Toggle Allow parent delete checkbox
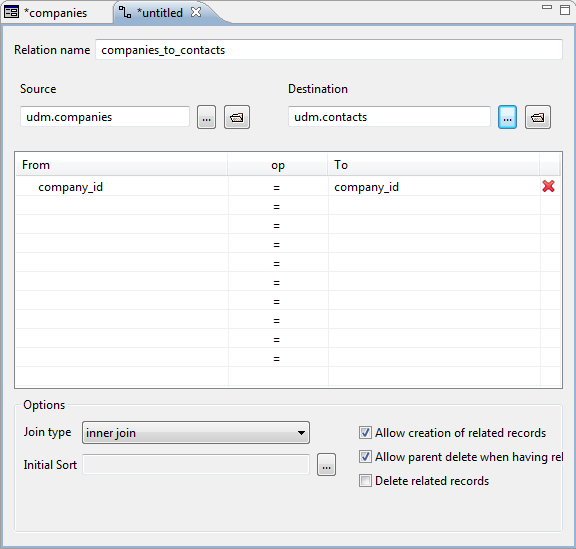The height and width of the screenshot is (549, 576). click(x=365, y=457)
